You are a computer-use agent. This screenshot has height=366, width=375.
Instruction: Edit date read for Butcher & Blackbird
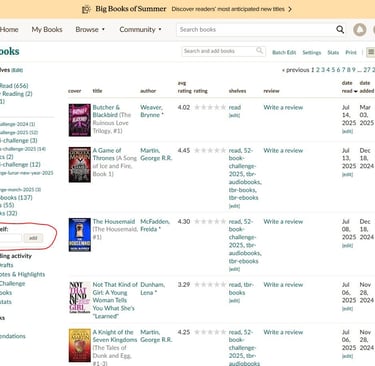pos(347,131)
